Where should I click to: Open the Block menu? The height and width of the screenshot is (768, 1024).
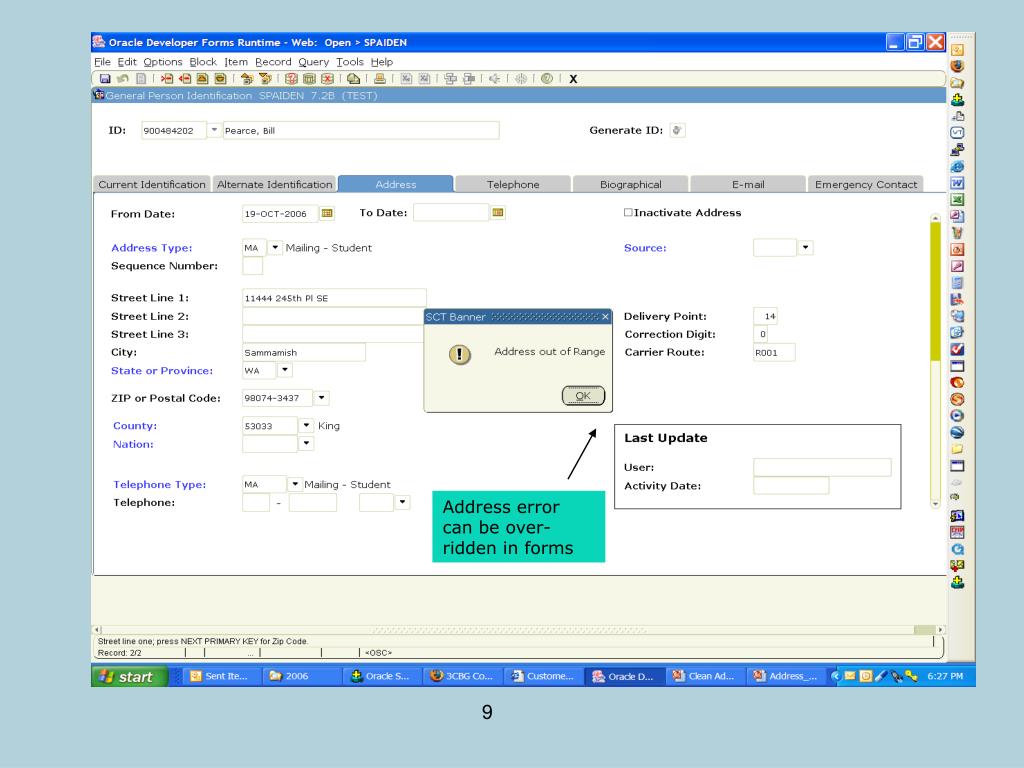click(x=203, y=61)
